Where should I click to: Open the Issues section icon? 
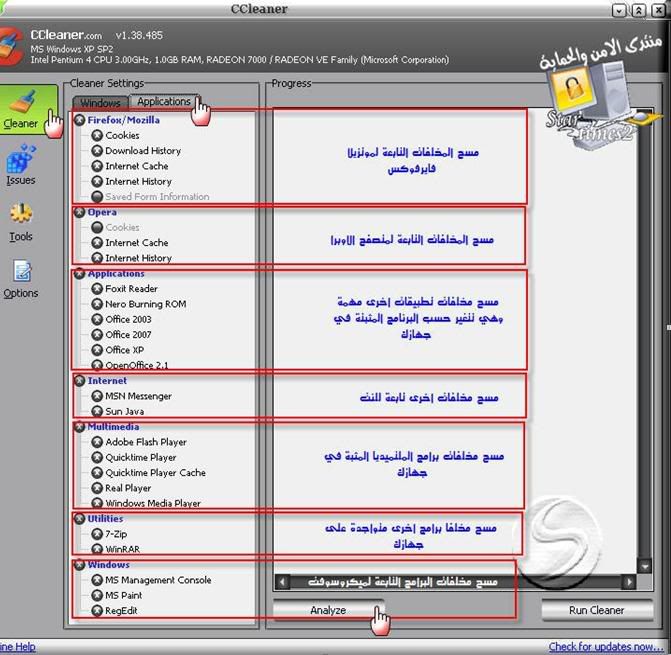coord(21,158)
